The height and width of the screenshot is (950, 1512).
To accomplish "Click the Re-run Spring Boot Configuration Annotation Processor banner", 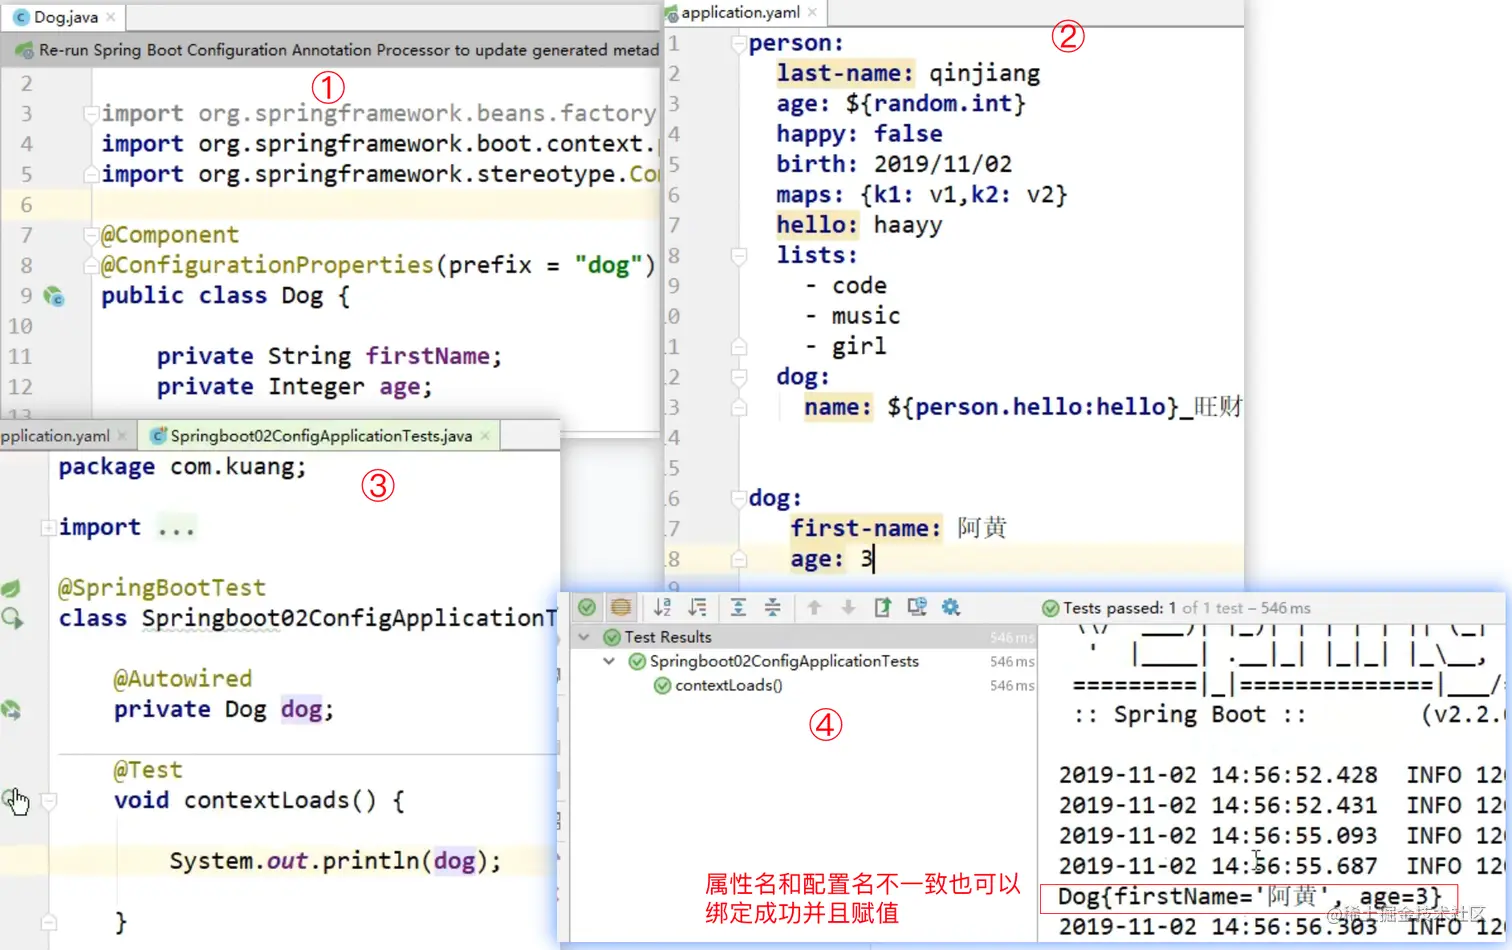I will click(348, 50).
